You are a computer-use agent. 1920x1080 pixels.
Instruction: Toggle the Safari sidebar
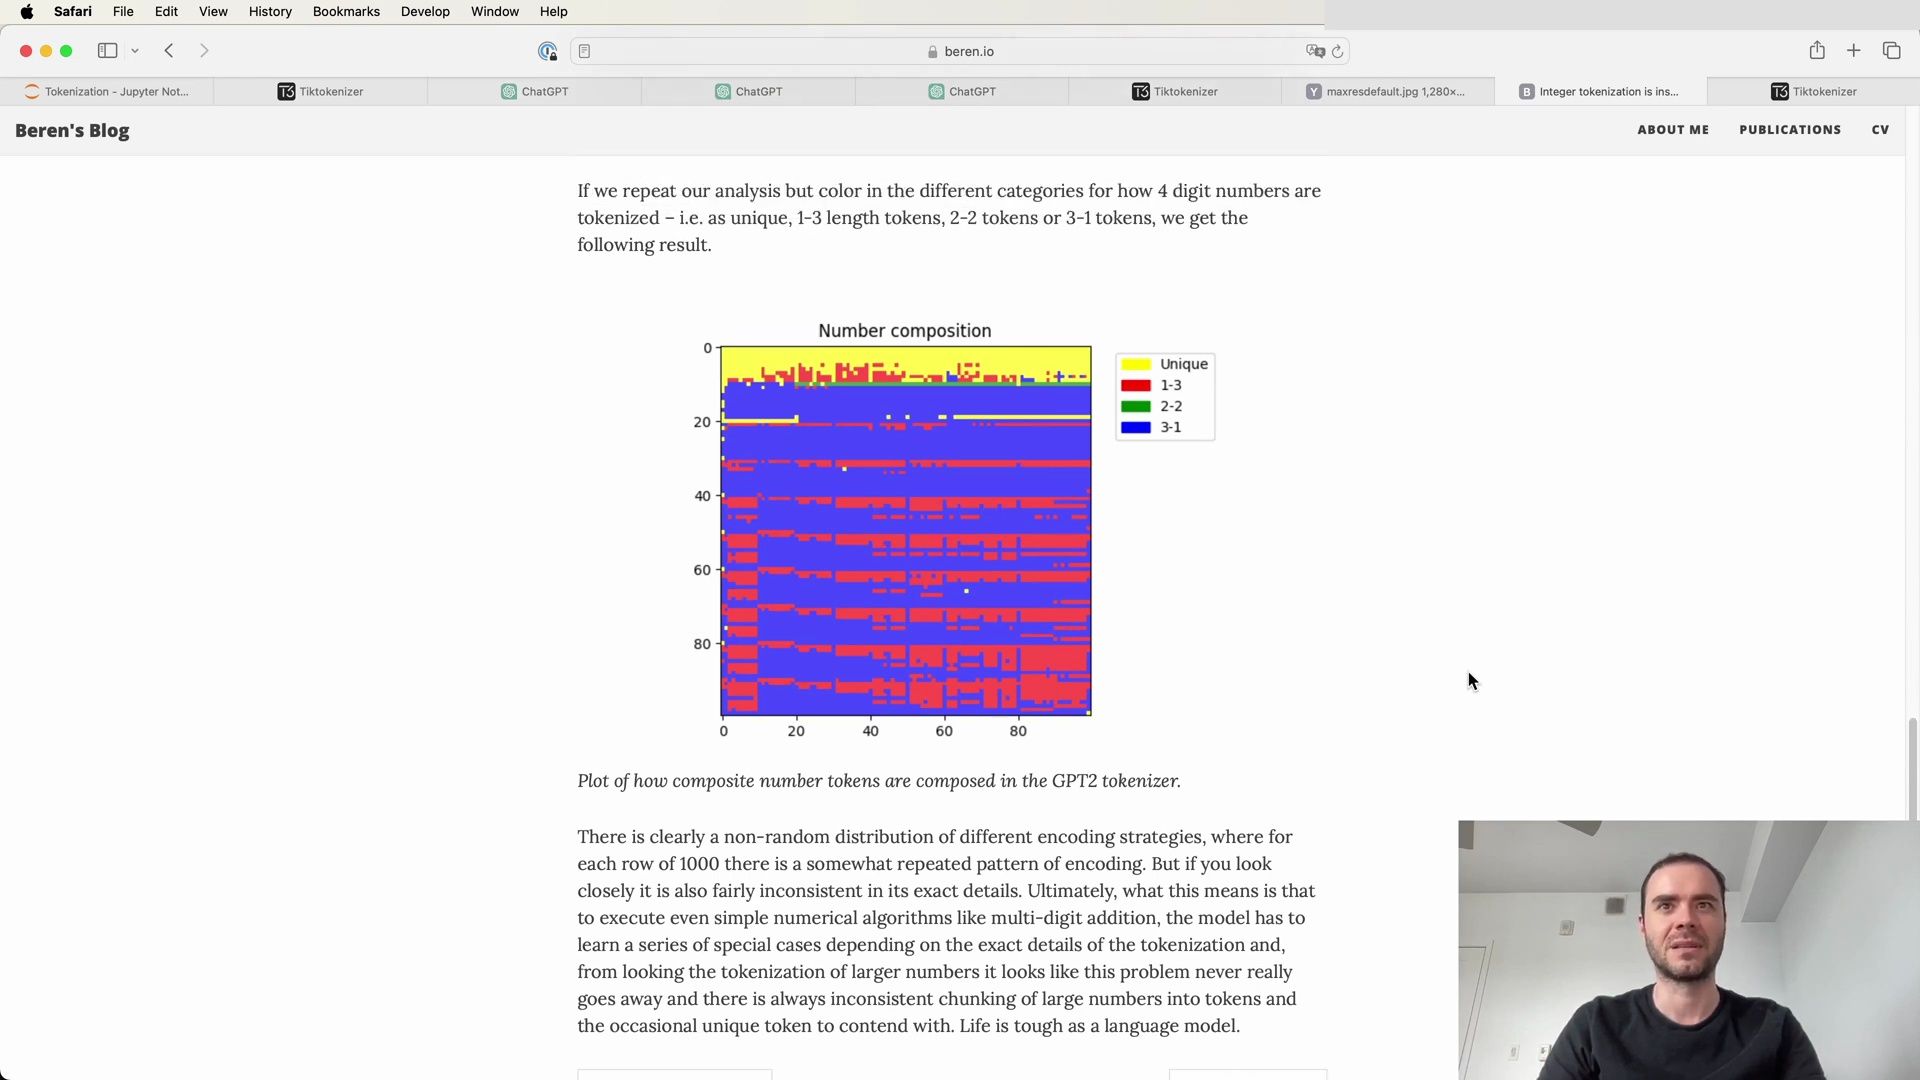point(107,51)
